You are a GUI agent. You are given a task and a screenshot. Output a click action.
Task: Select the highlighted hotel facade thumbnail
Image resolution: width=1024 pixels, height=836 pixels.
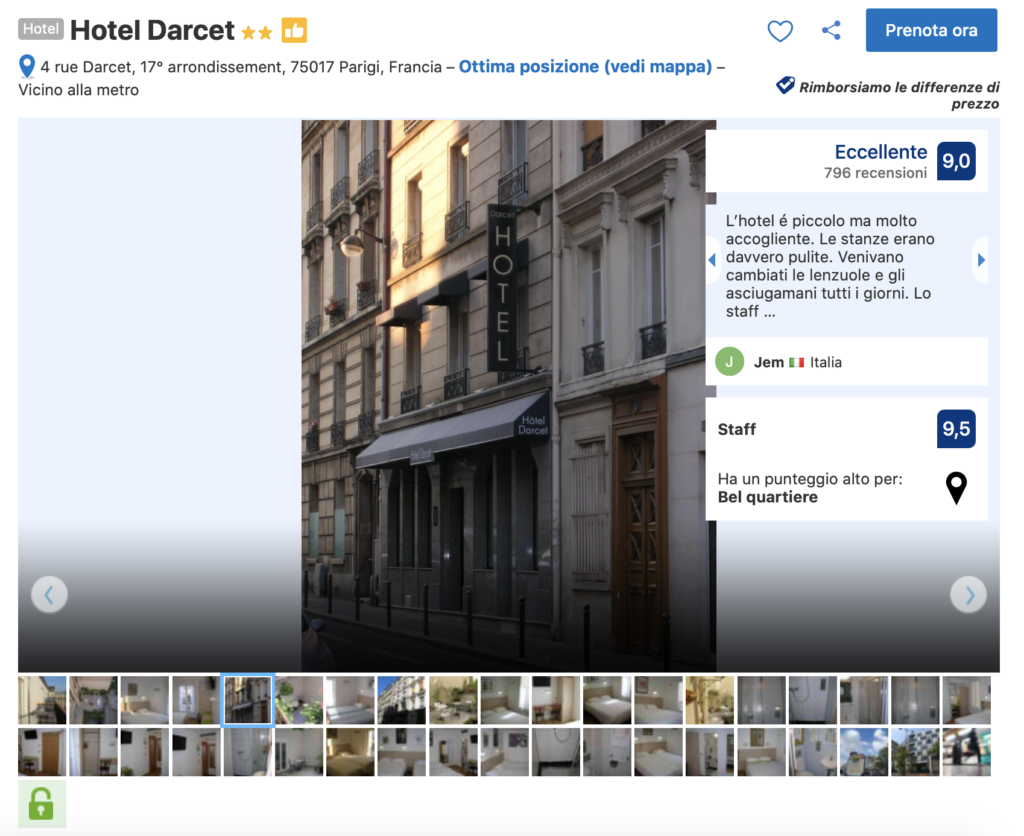point(247,700)
